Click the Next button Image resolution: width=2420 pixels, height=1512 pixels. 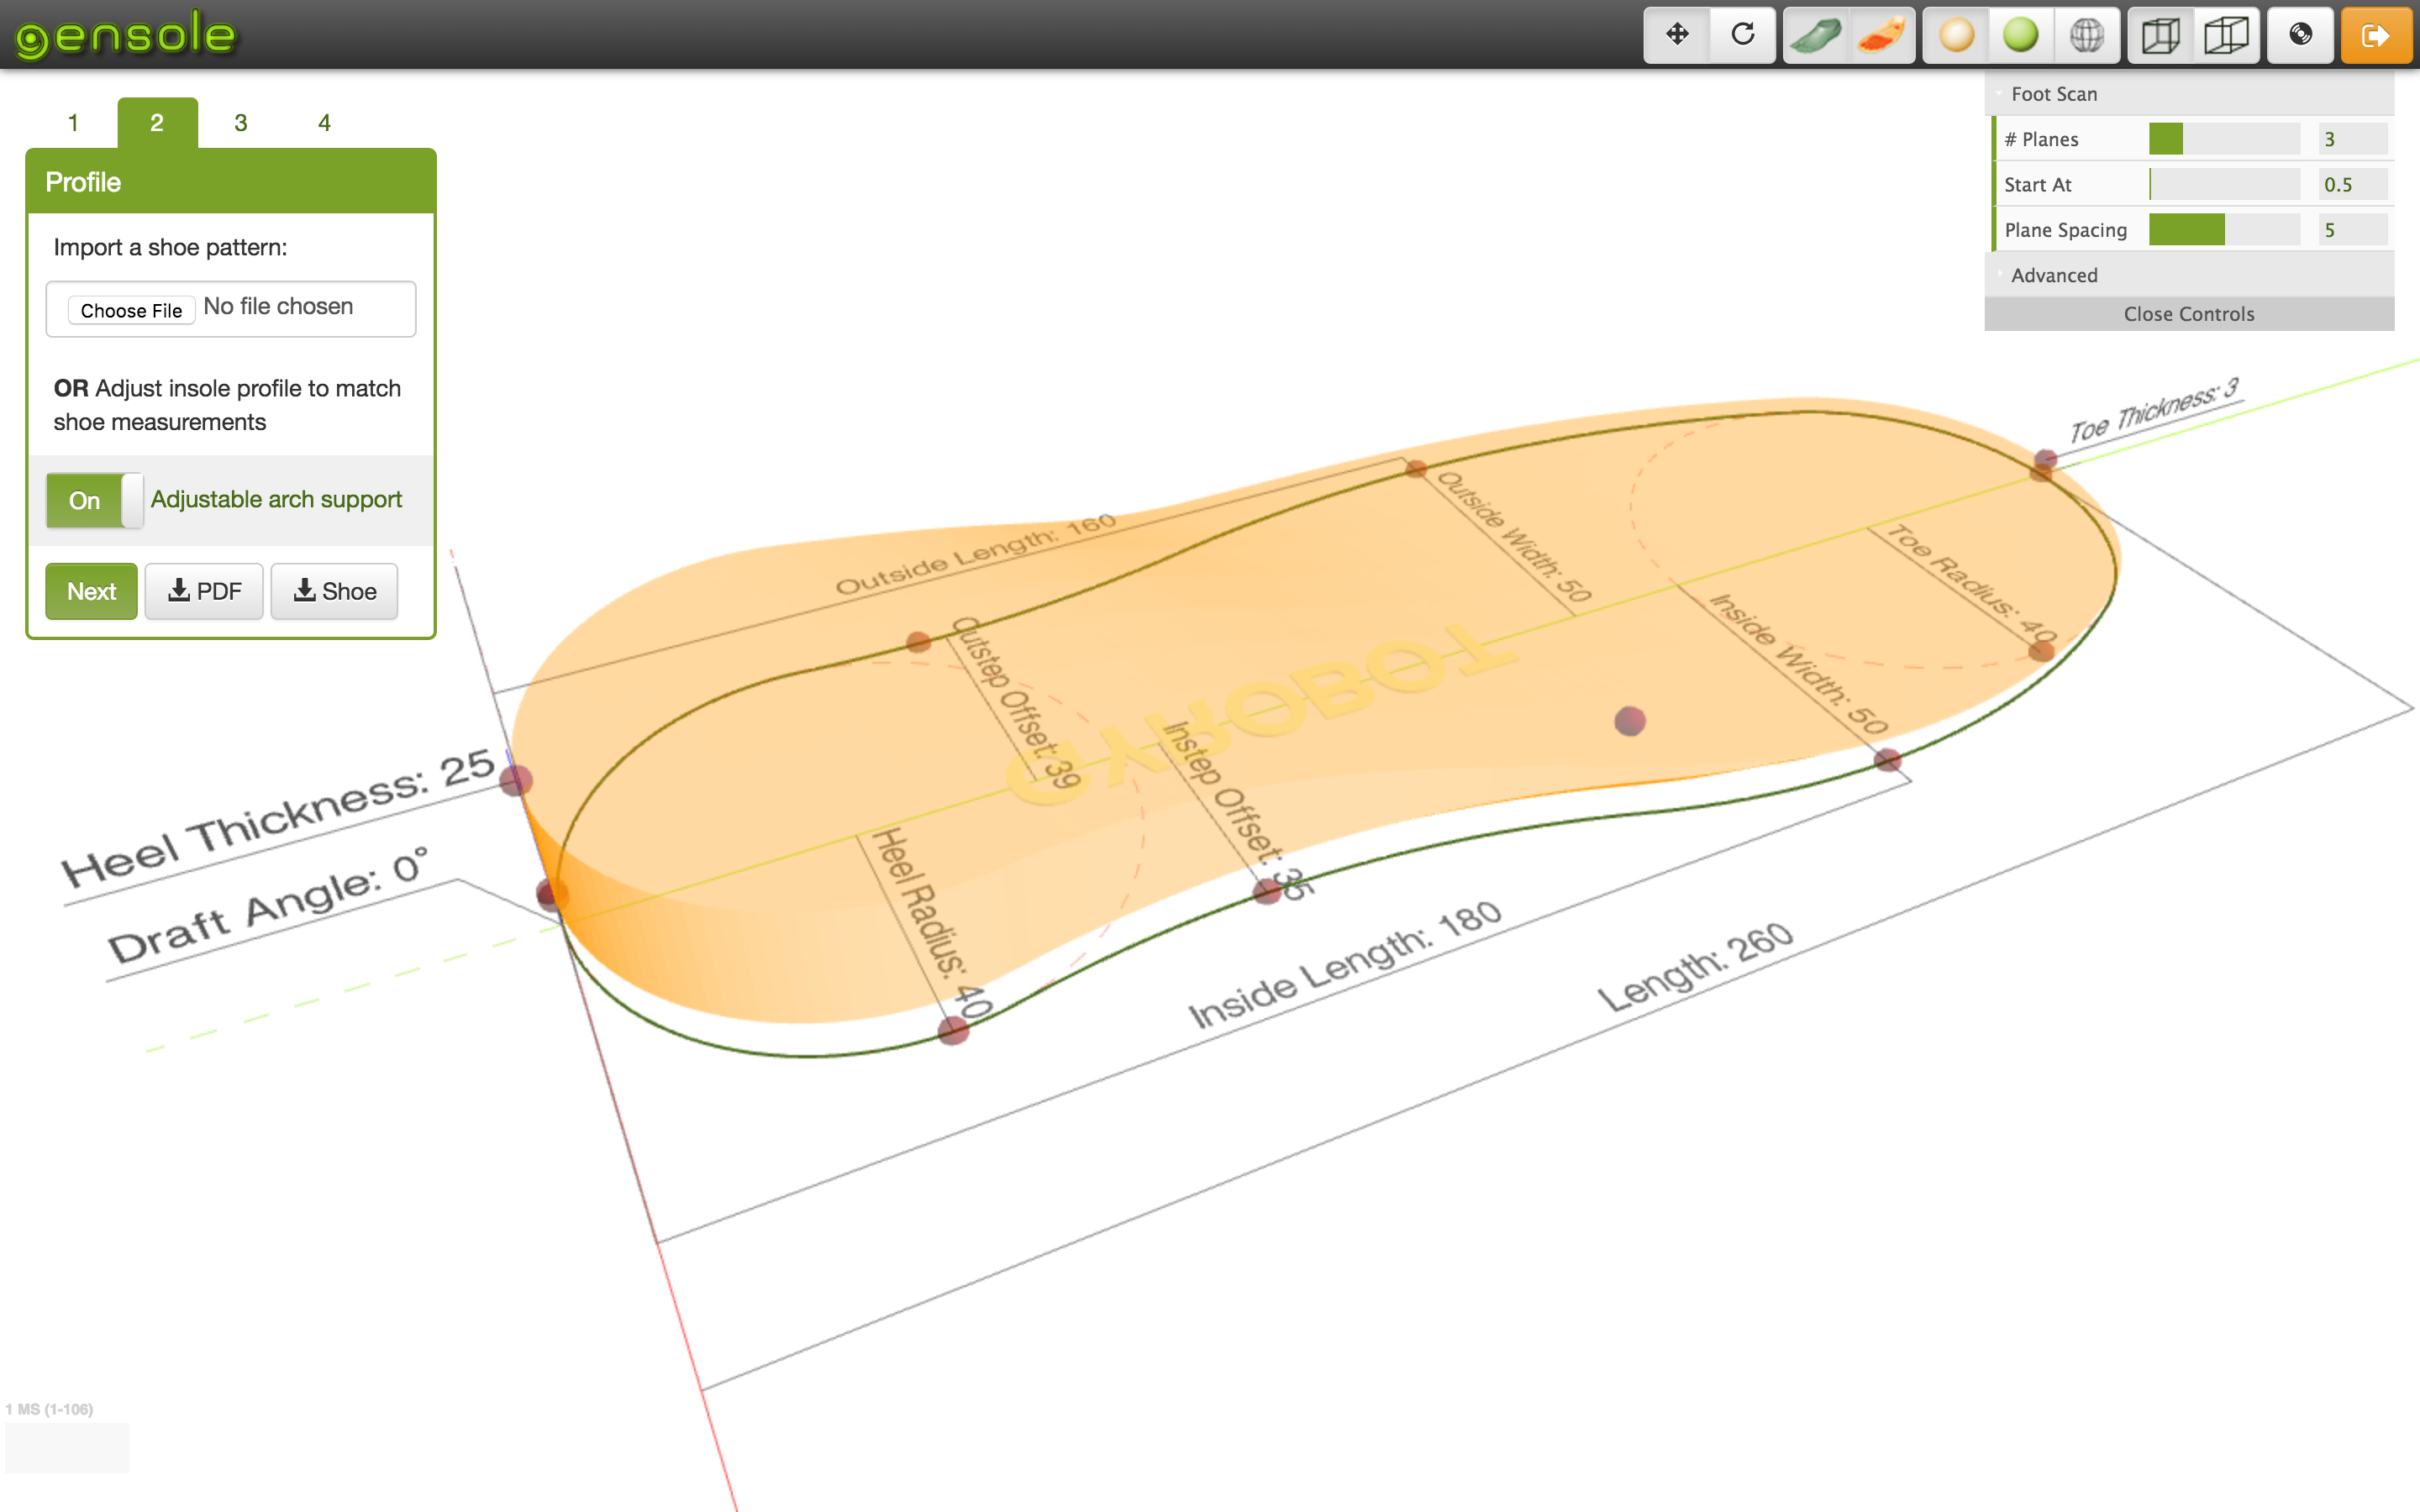(91, 591)
